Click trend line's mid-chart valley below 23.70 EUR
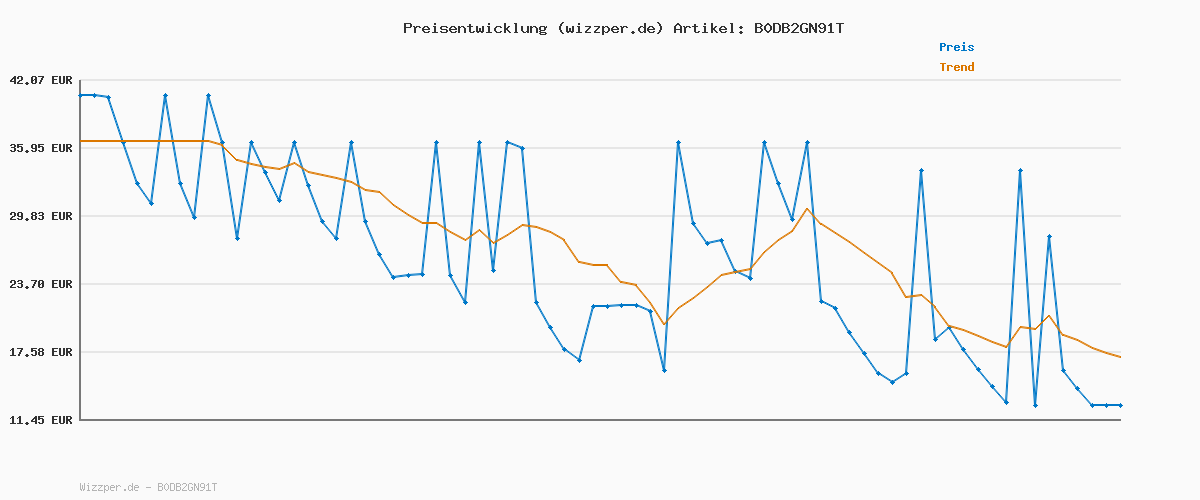This screenshot has width=1200, height=500. 664,324
